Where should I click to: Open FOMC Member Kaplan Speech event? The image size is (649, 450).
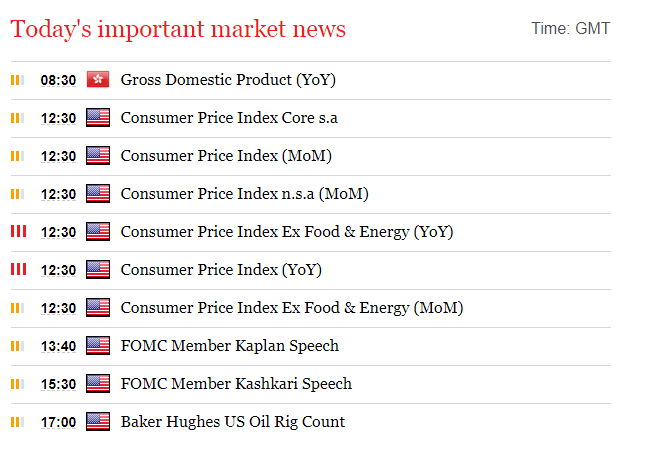pyautogui.click(x=230, y=346)
